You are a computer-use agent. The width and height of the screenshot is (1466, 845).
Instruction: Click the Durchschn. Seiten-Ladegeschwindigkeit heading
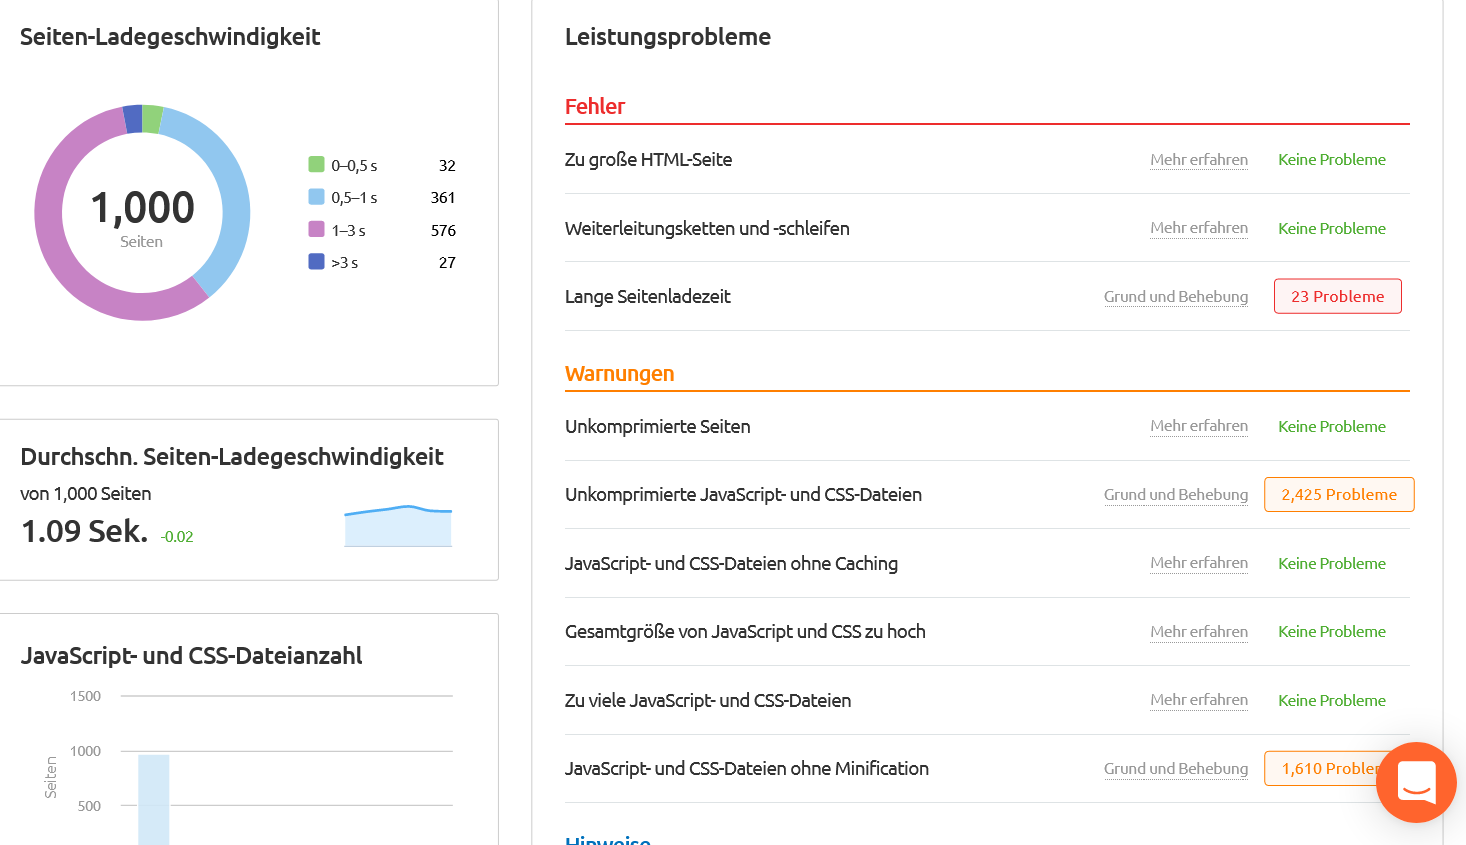pos(232,456)
